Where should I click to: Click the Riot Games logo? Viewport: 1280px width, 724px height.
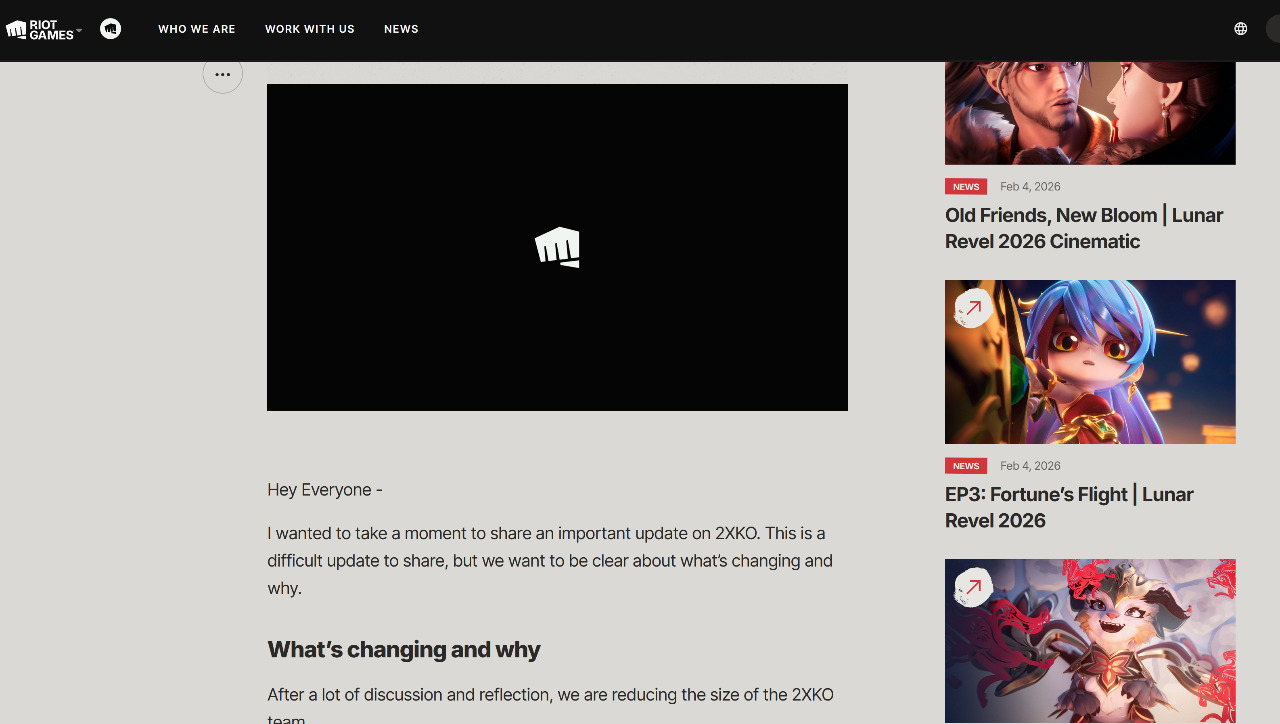click(40, 29)
